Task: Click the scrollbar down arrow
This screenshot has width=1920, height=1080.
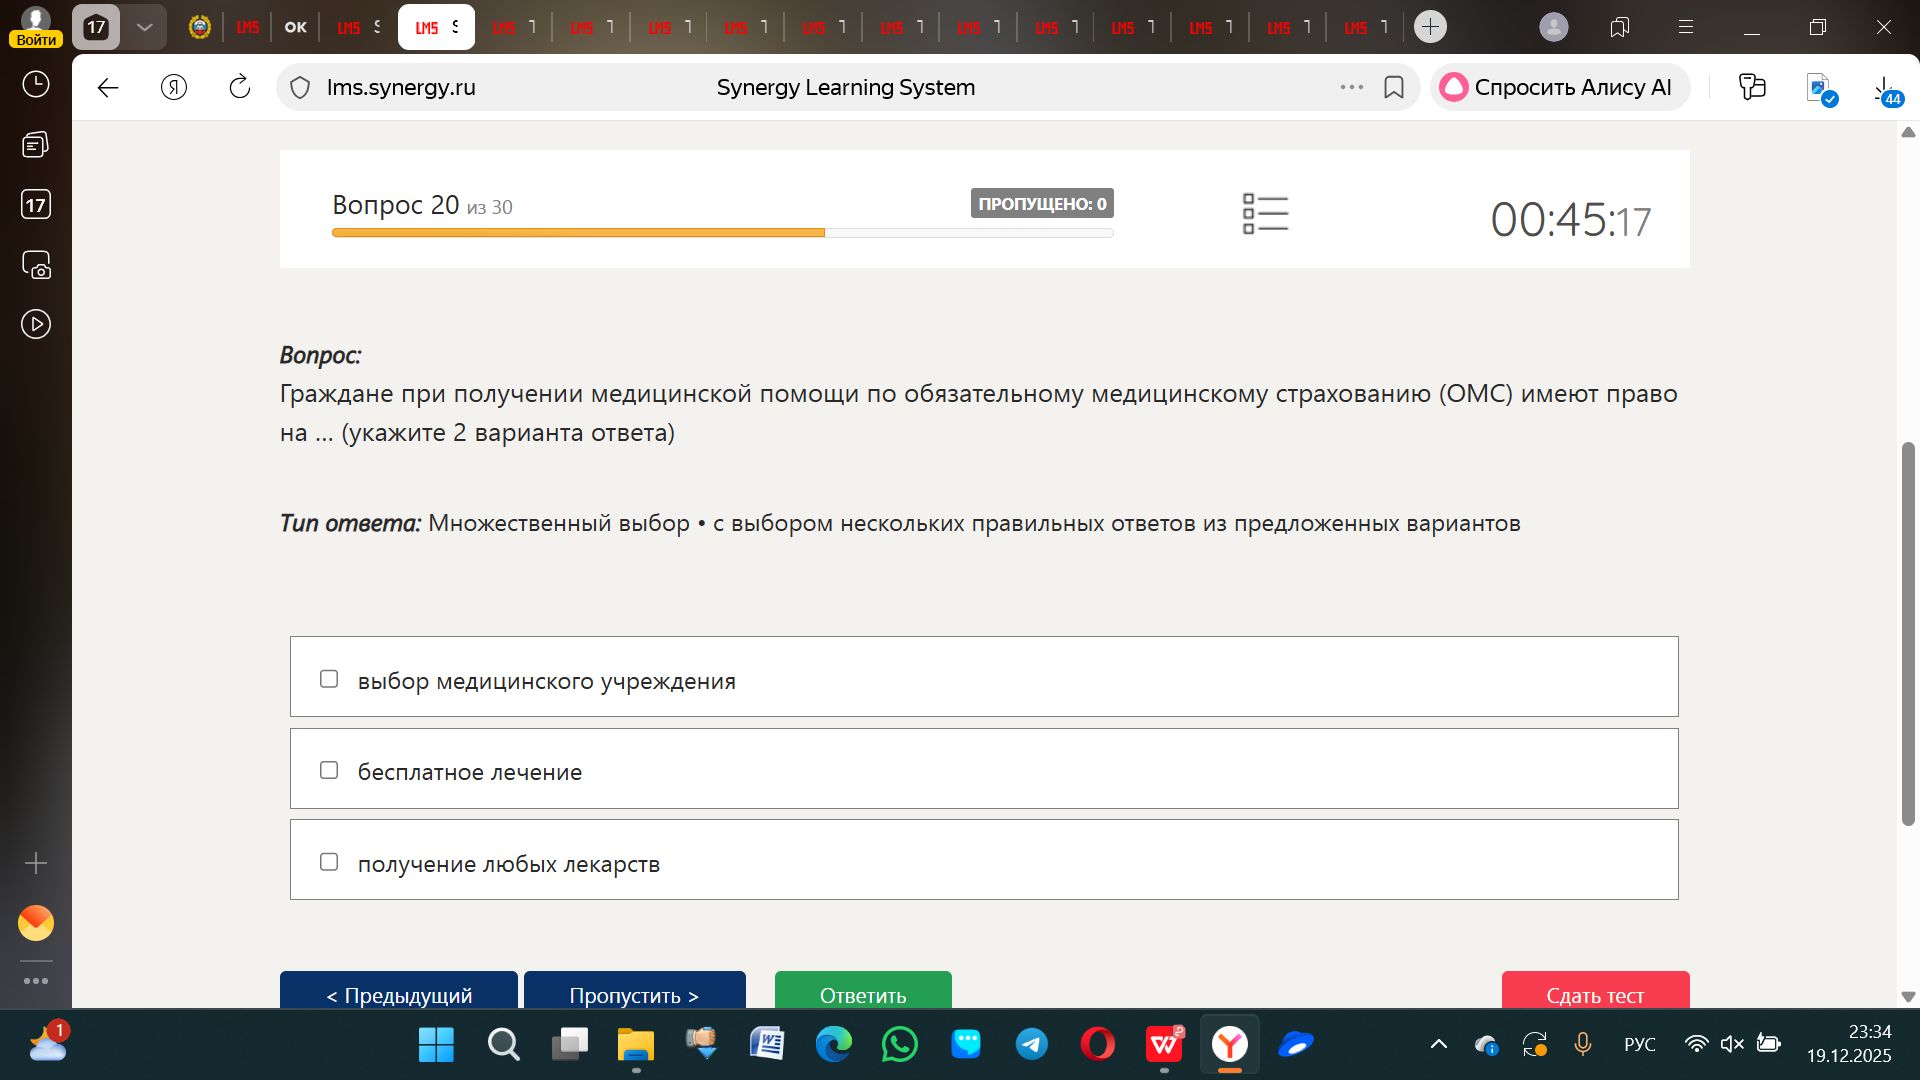Action: 1908,997
